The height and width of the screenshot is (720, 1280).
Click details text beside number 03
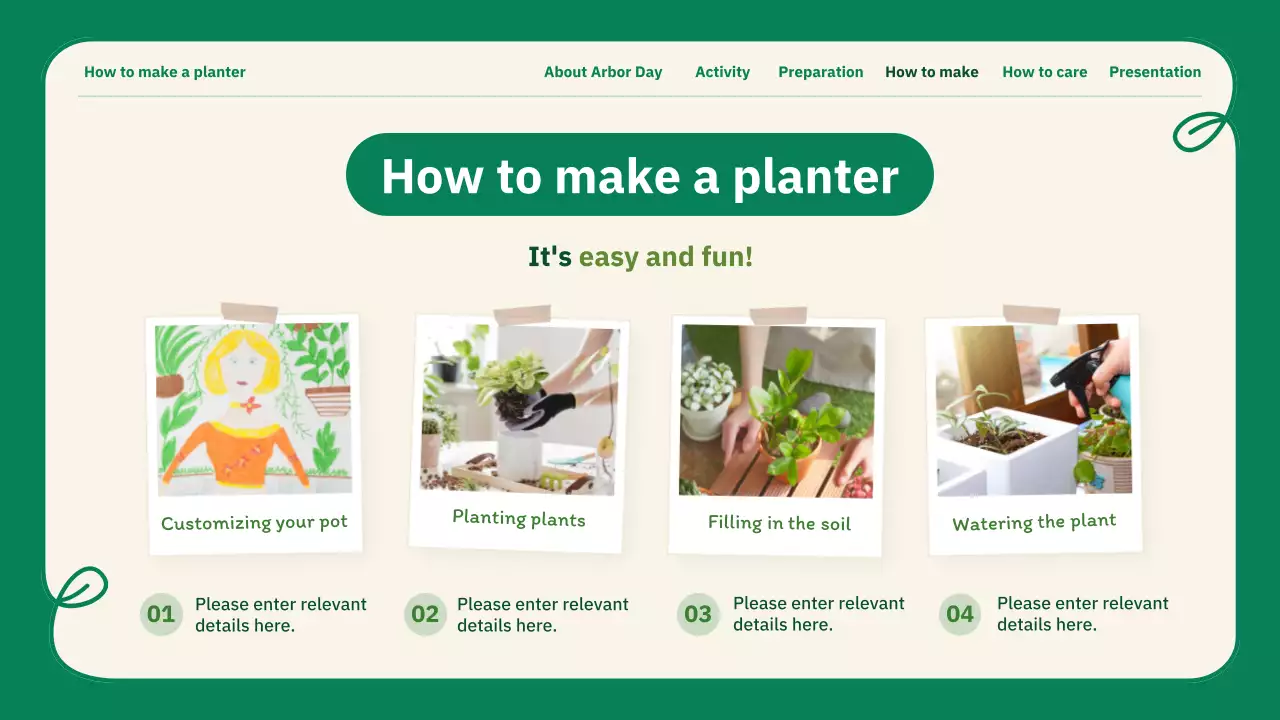tap(818, 614)
